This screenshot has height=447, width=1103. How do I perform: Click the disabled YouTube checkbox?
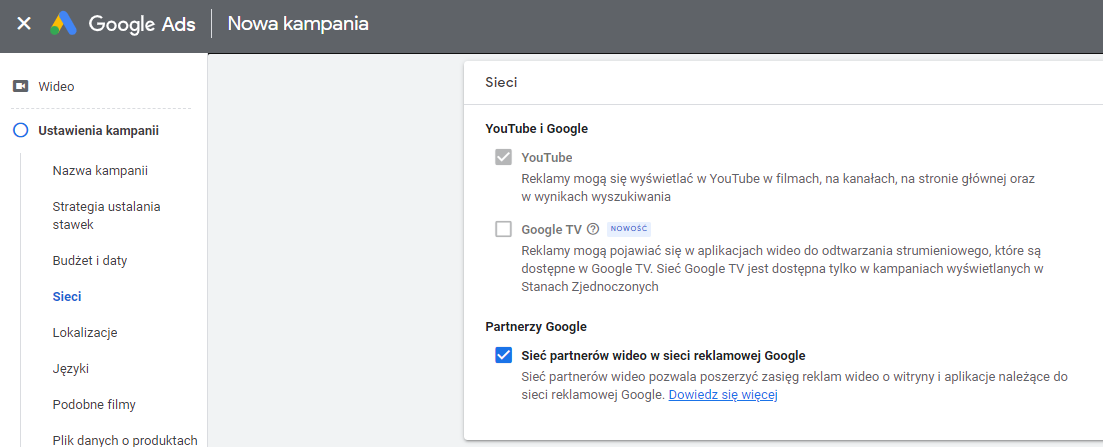coord(503,157)
